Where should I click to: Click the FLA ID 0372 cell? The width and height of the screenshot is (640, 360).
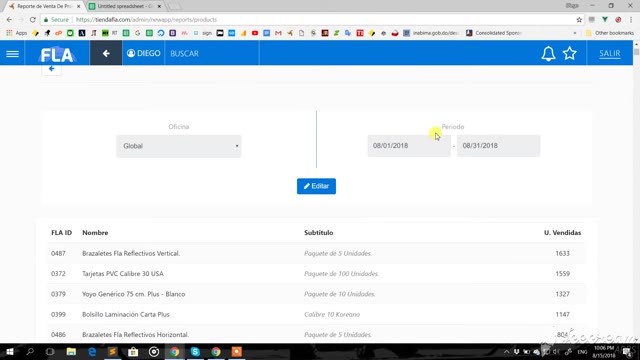point(58,274)
